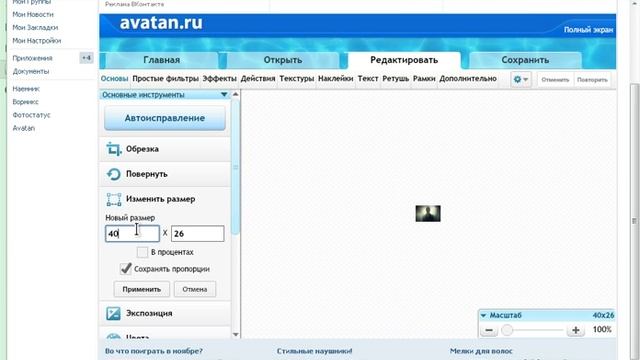Open the Рамки menu
The image size is (640, 360).
pyautogui.click(x=424, y=78)
